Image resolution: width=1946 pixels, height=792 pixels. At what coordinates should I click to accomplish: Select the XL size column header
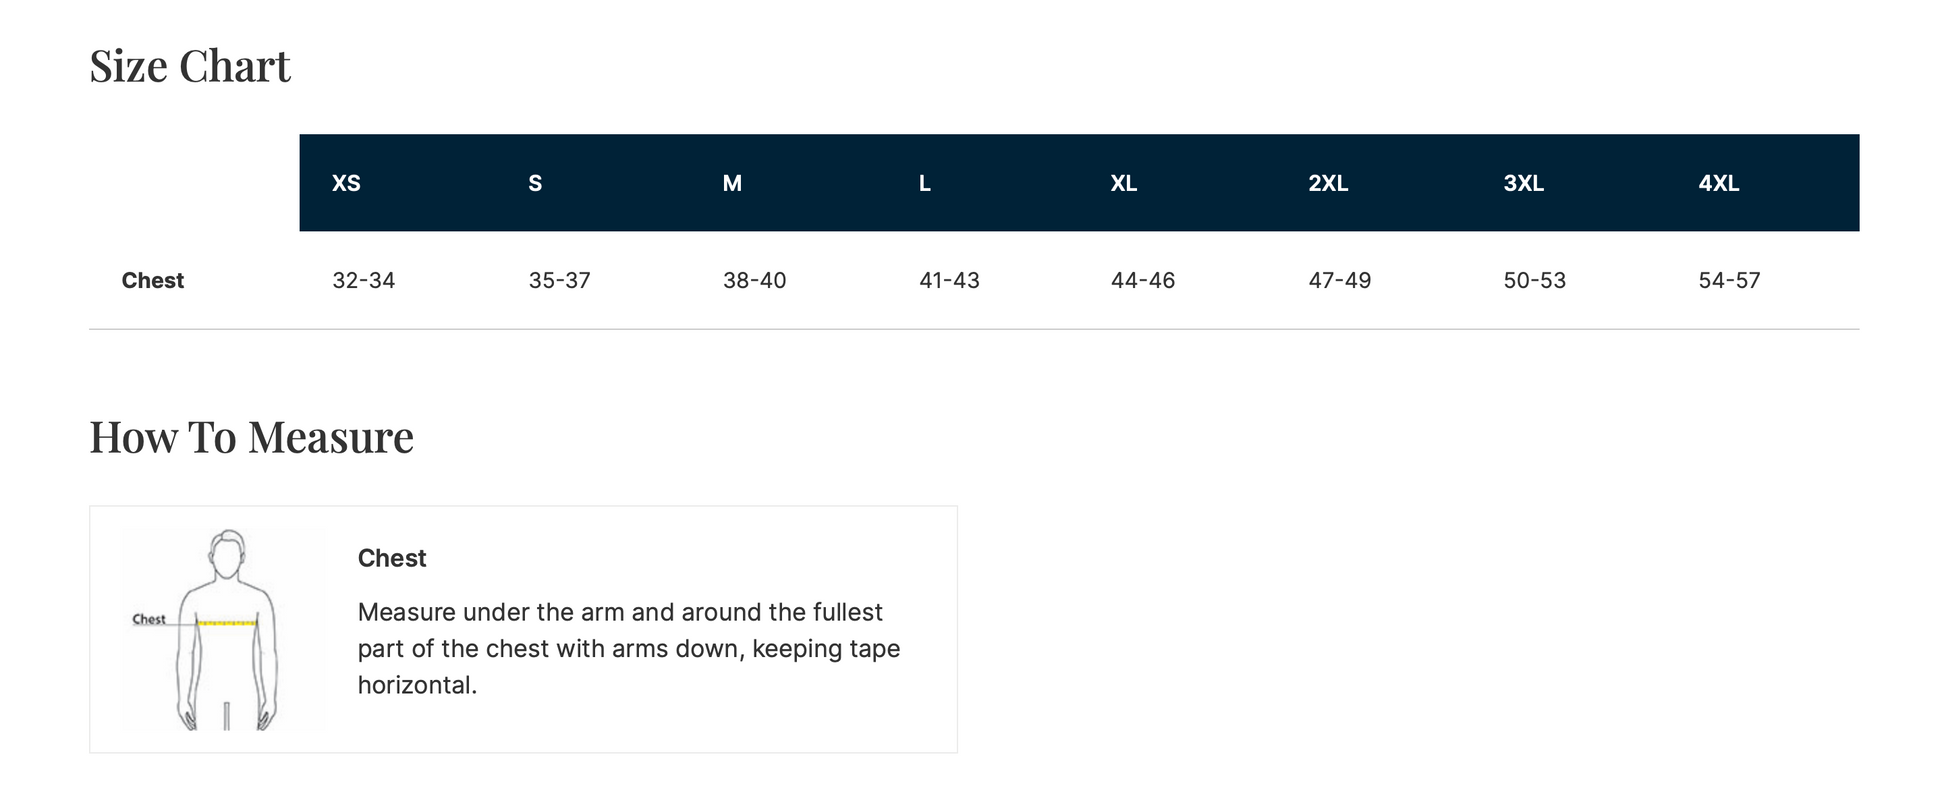(1123, 183)
